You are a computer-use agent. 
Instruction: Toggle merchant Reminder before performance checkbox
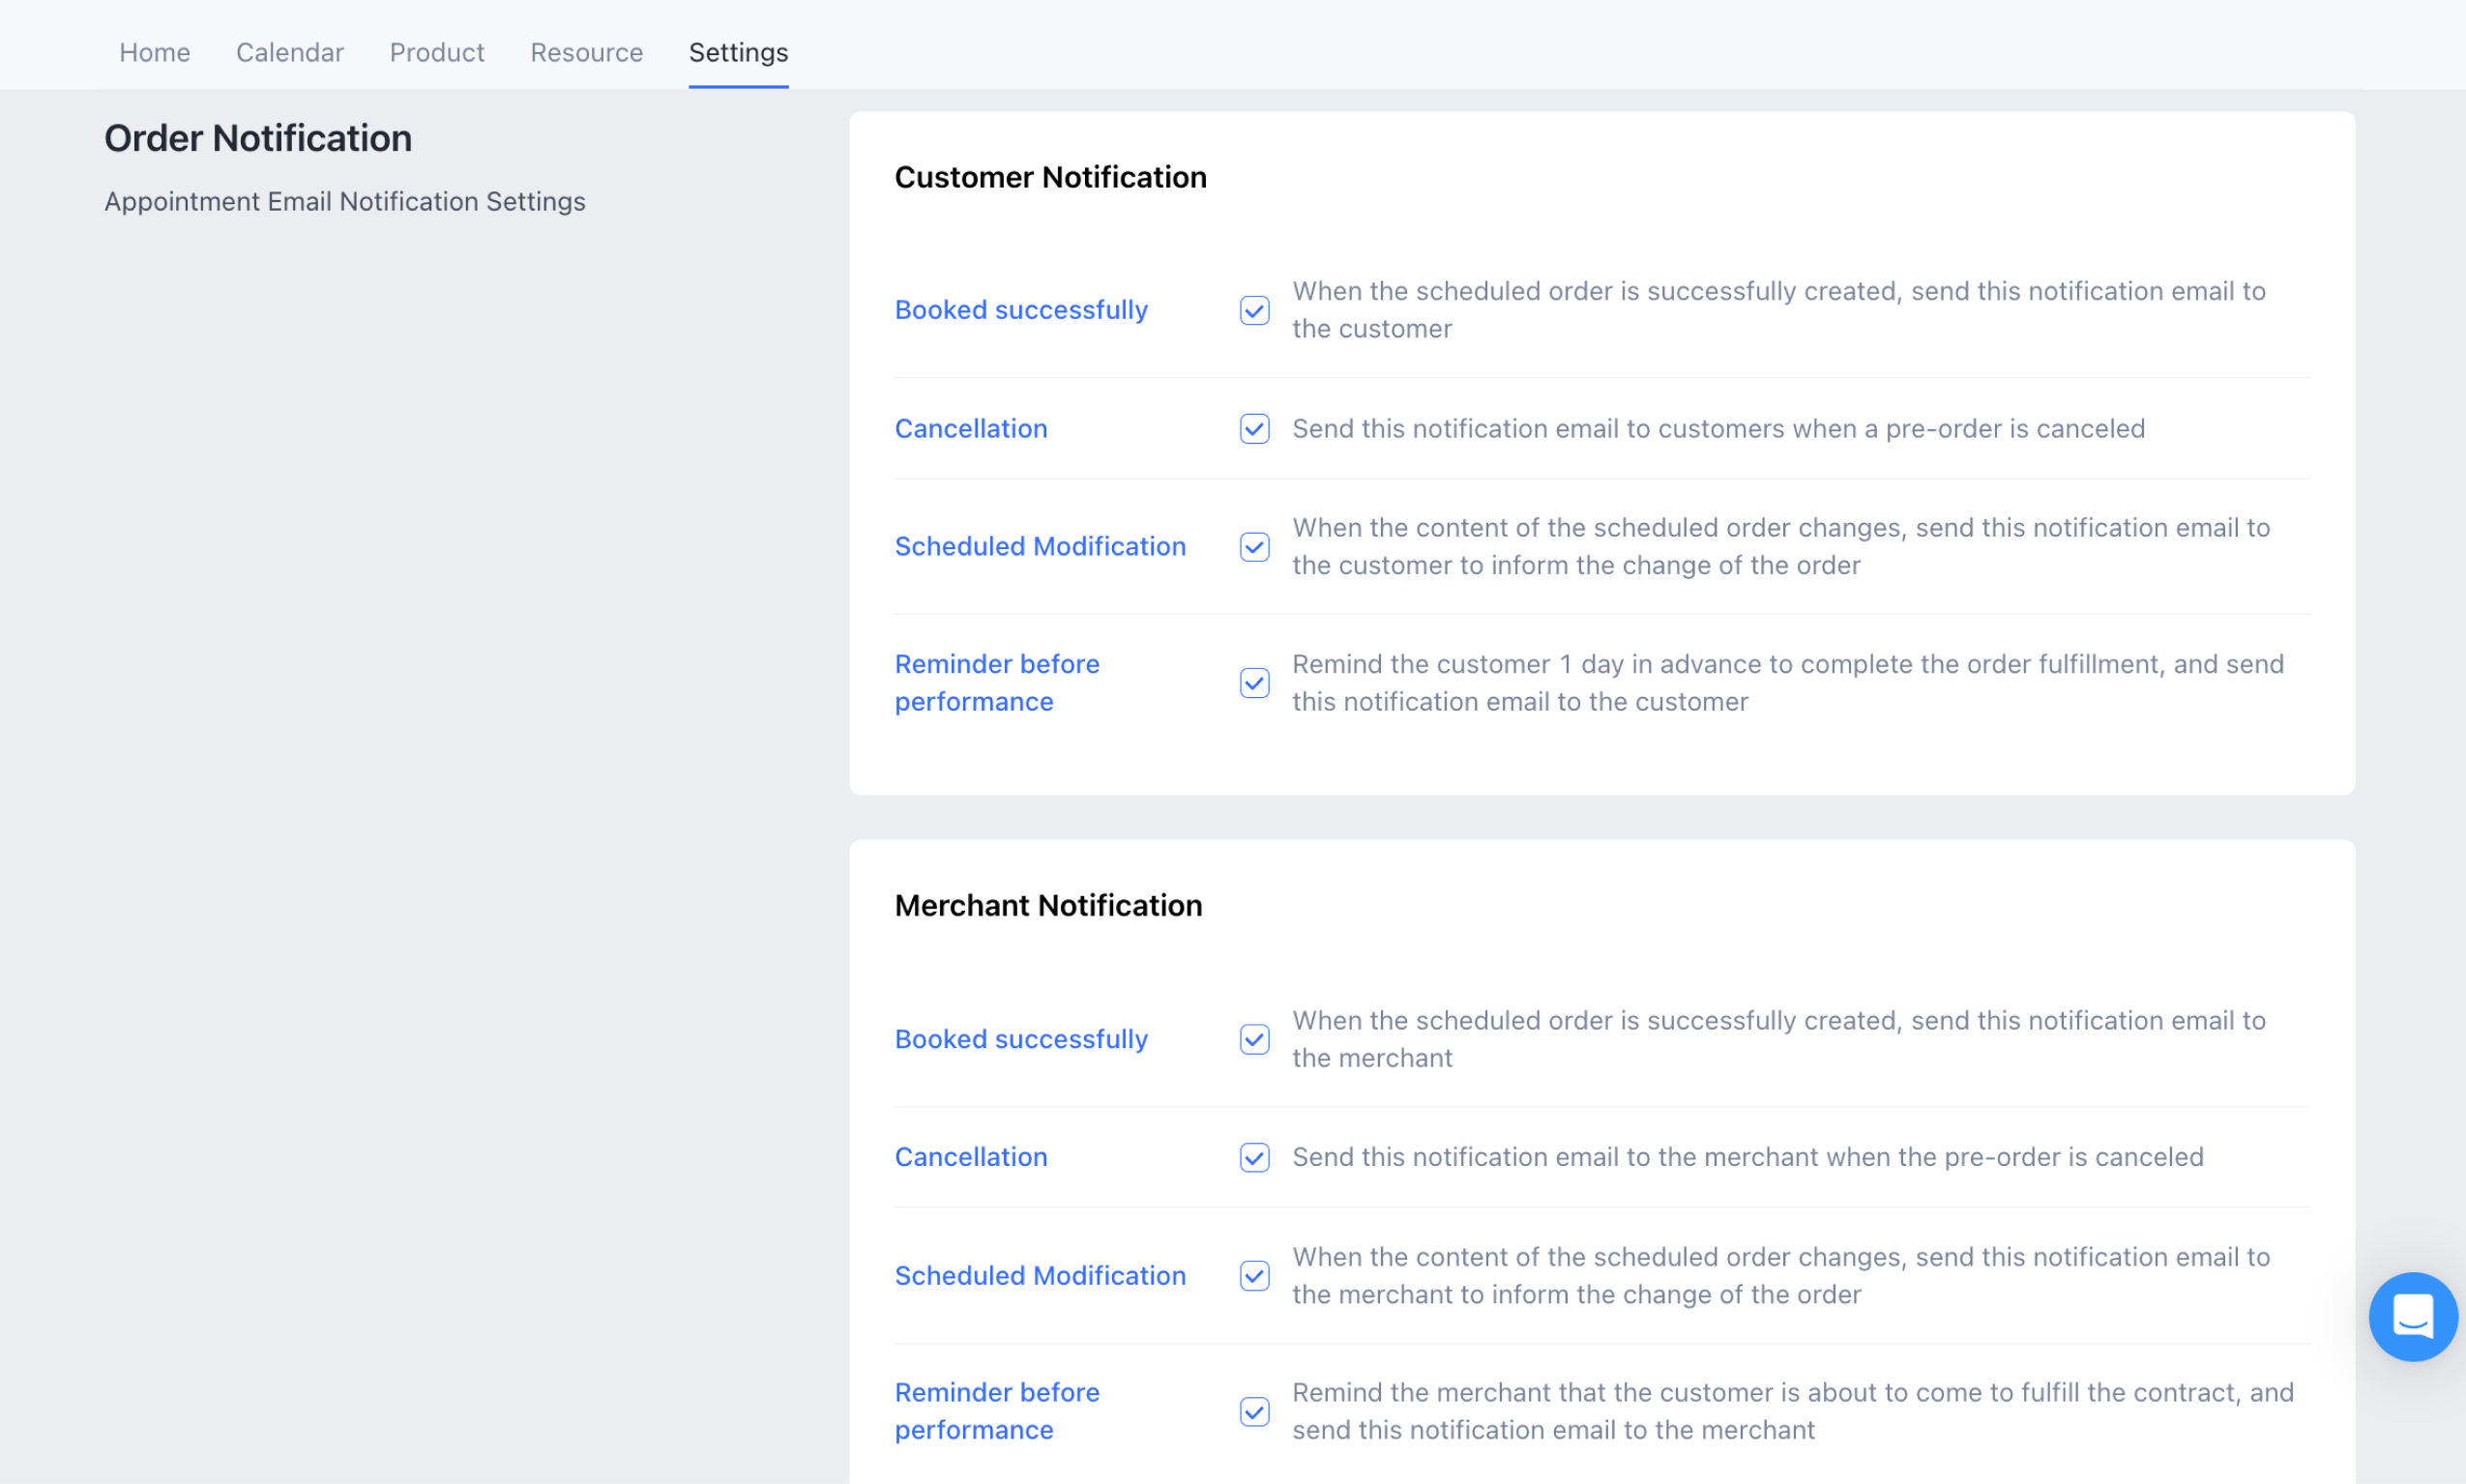pos(1254,1411)
